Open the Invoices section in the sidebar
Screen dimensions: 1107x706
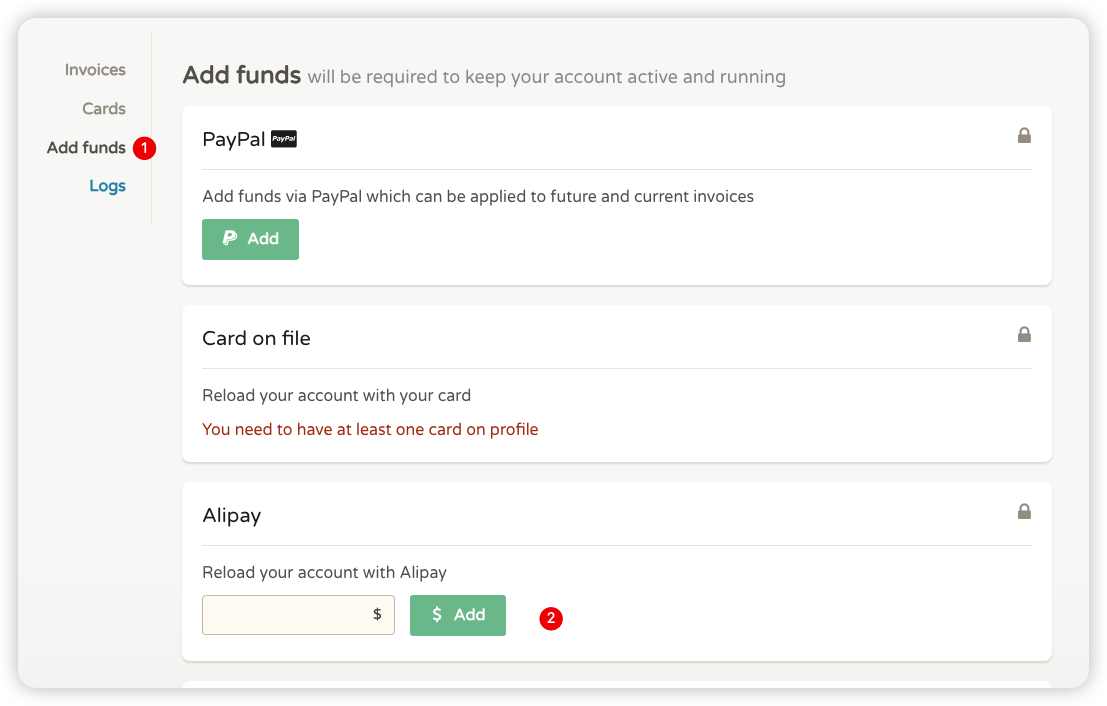(x=95, y=70)
